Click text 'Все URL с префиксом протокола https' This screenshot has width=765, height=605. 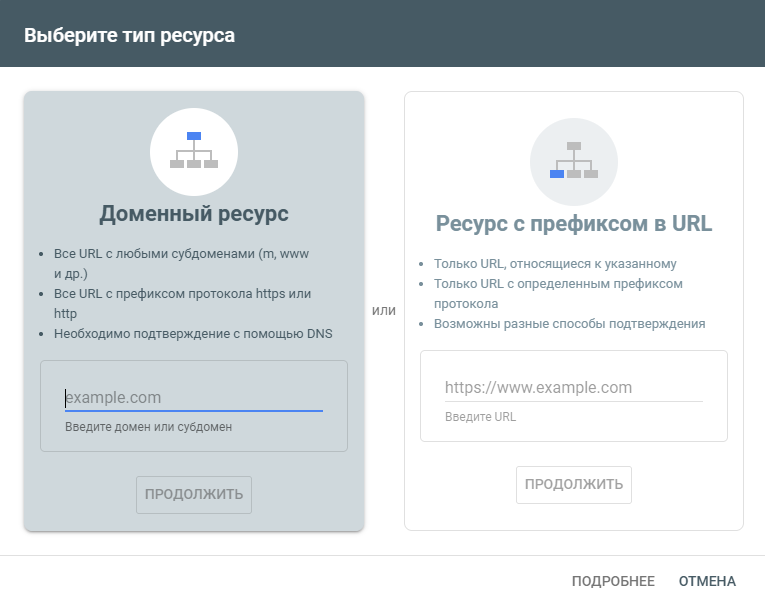(169, 294)
